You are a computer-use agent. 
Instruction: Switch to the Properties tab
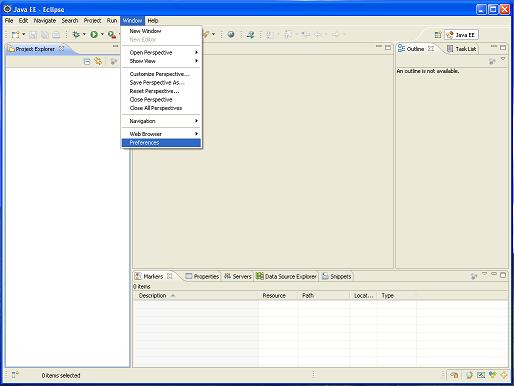coord(202,276)
